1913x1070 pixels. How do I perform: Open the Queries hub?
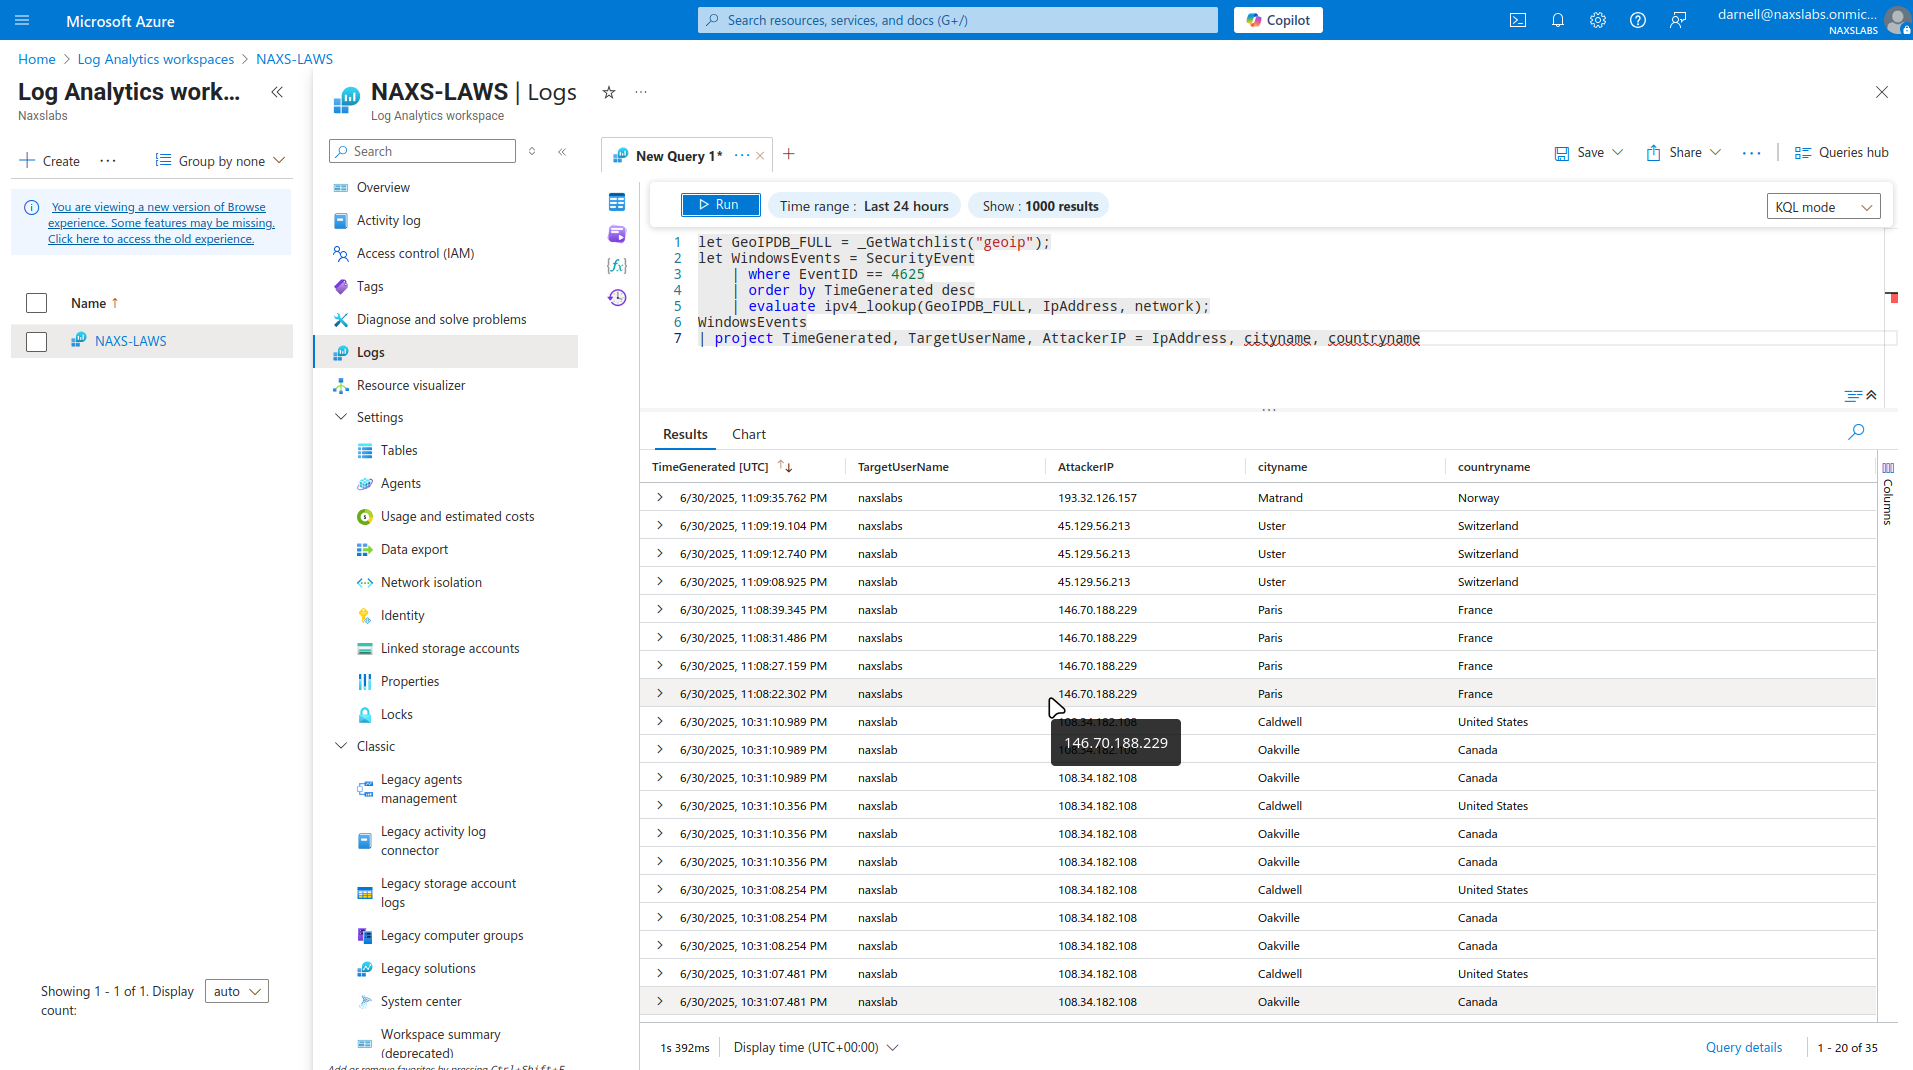pyautogui.click(x=1841, y=153)
